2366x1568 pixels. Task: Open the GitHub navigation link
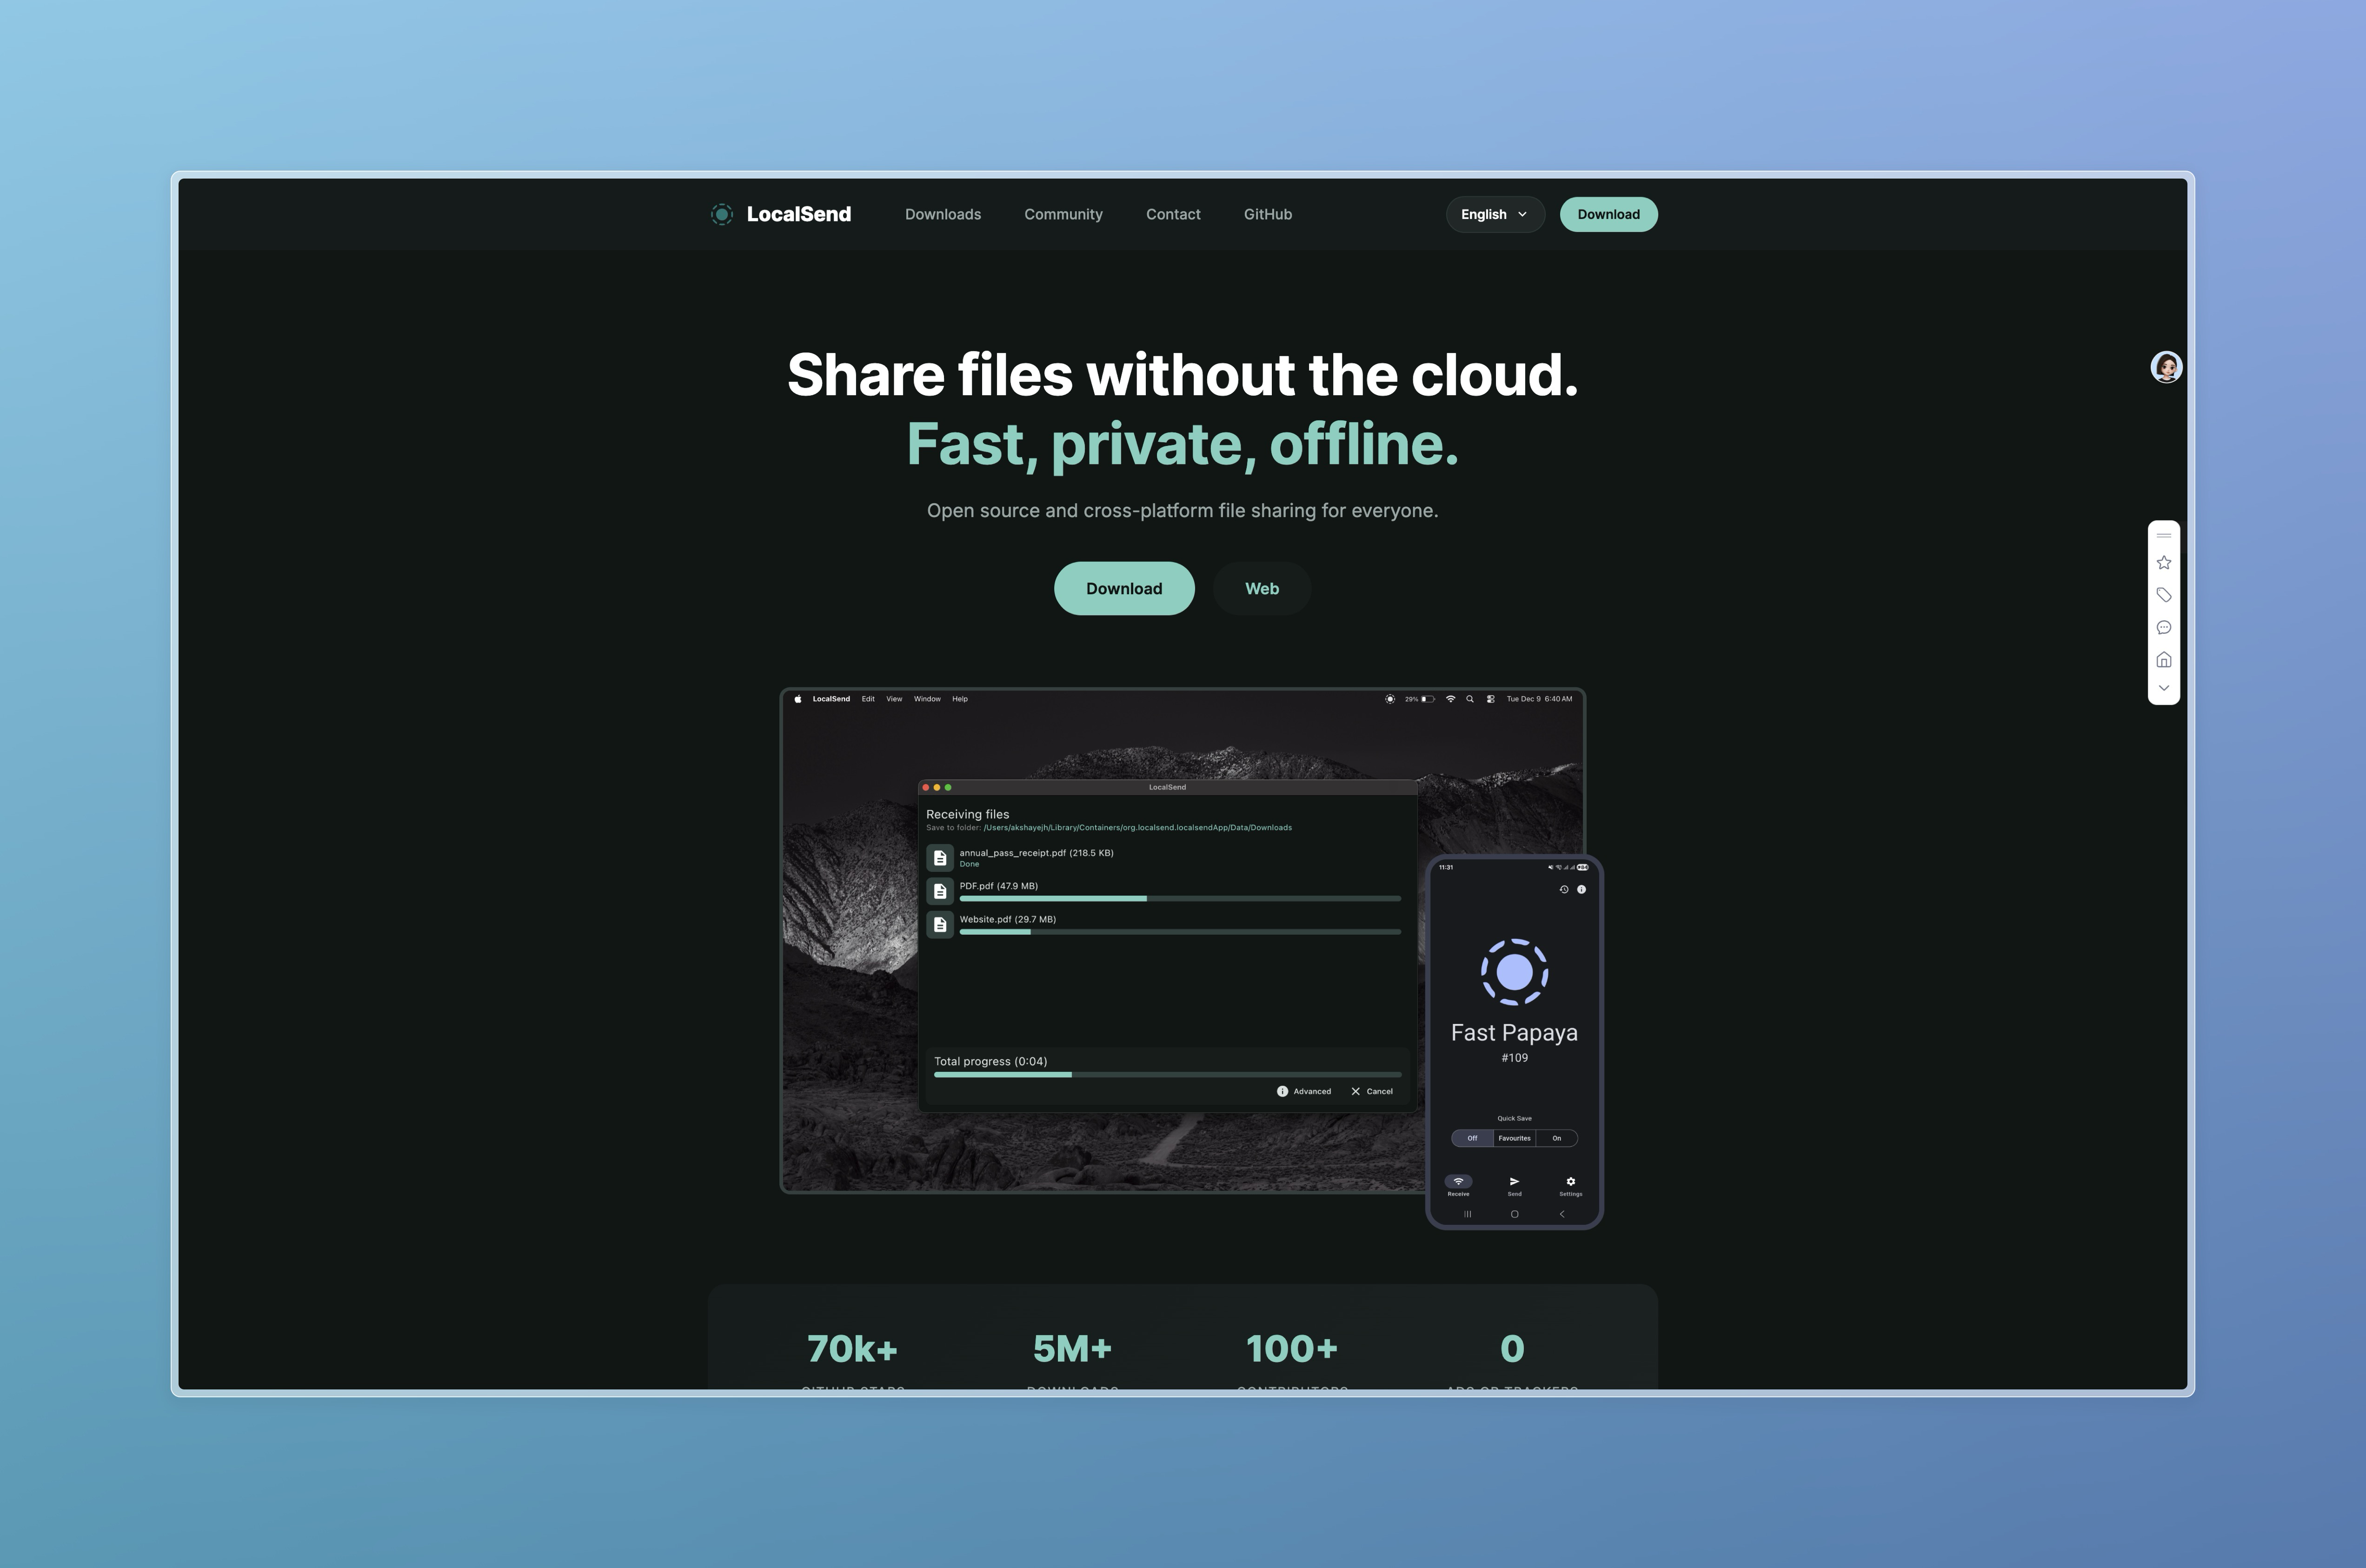1267,214
